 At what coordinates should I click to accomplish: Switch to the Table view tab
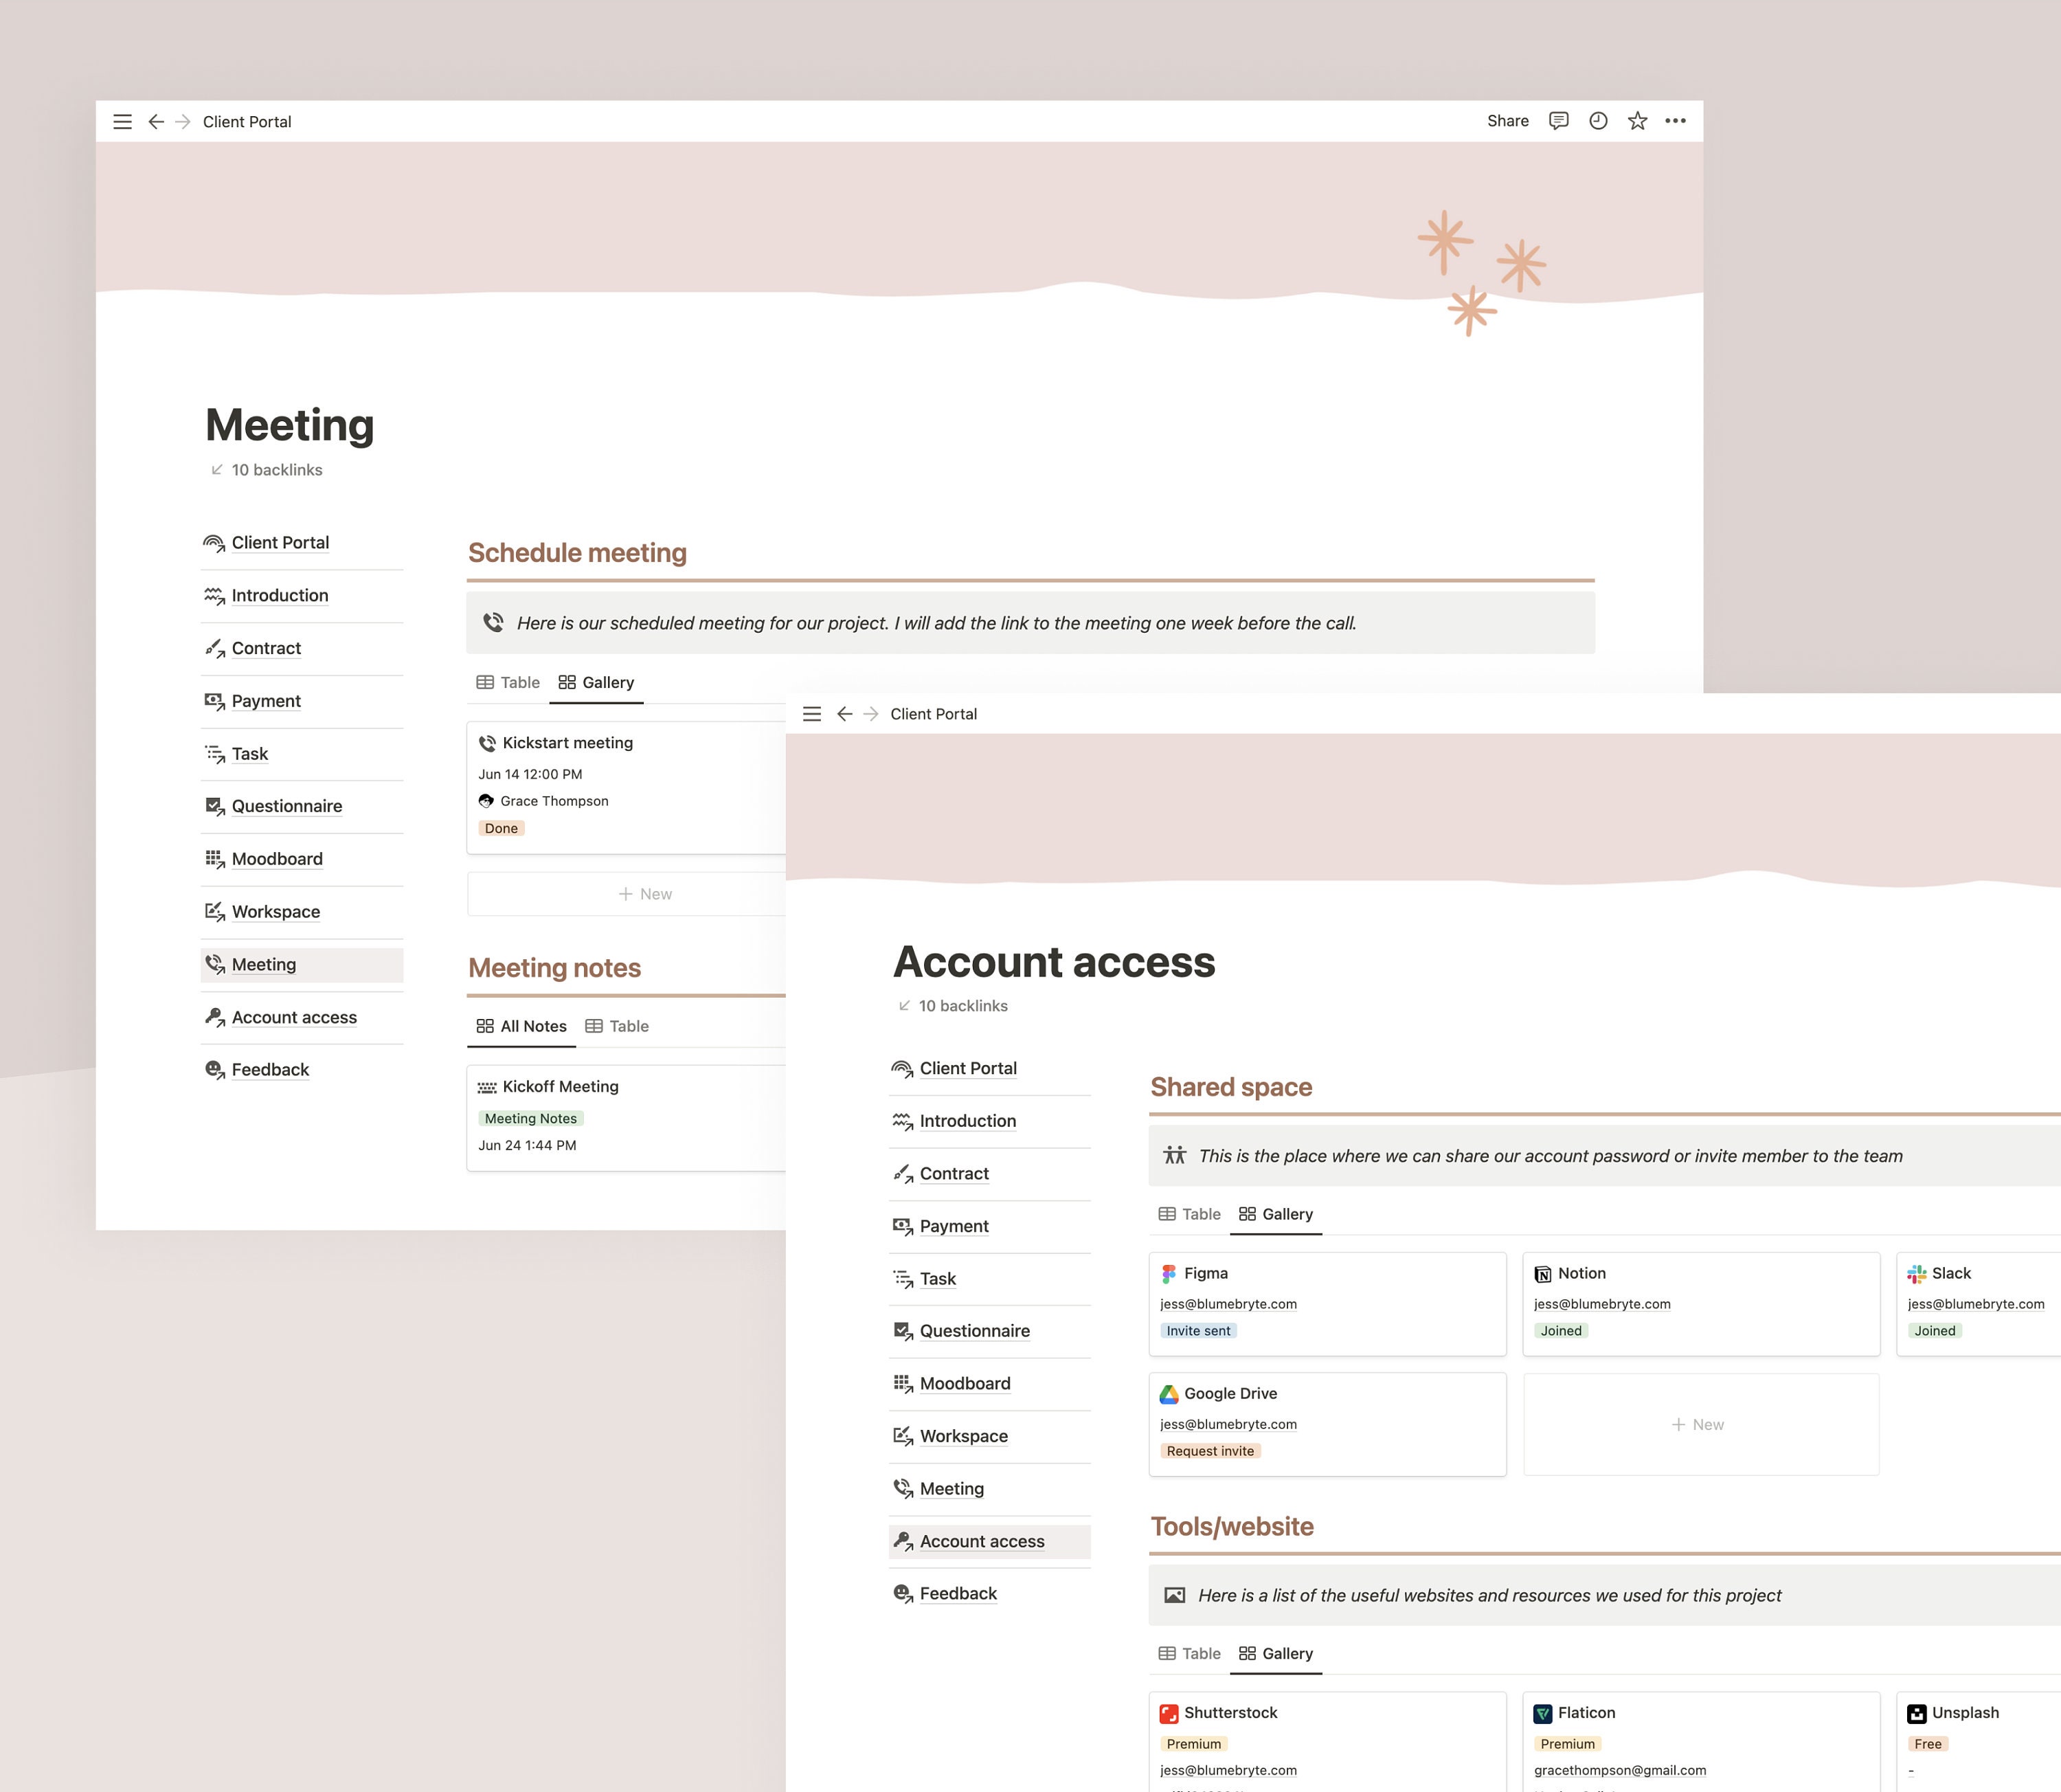(518, 682)
